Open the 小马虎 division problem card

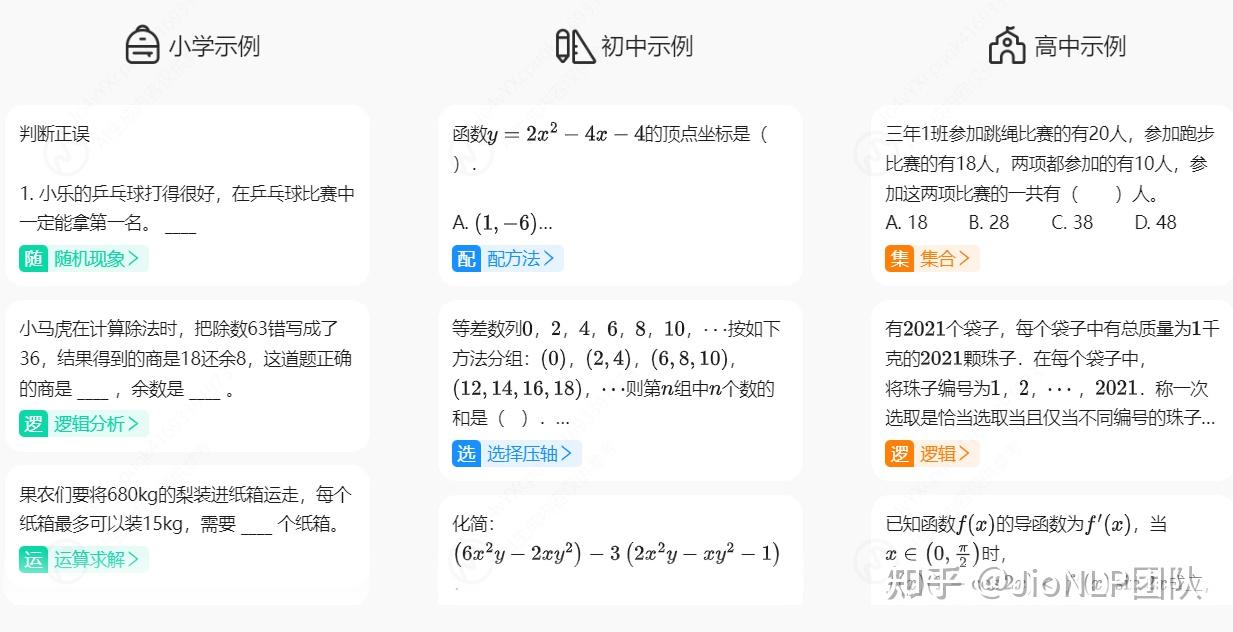(x=187, y=376)
